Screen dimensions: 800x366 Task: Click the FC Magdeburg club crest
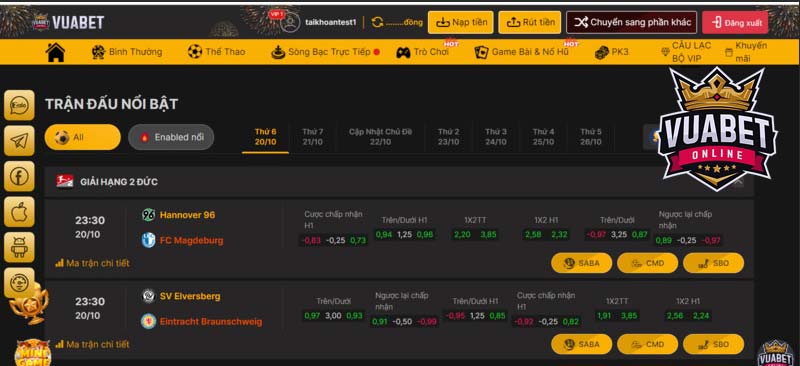[148, 240]
